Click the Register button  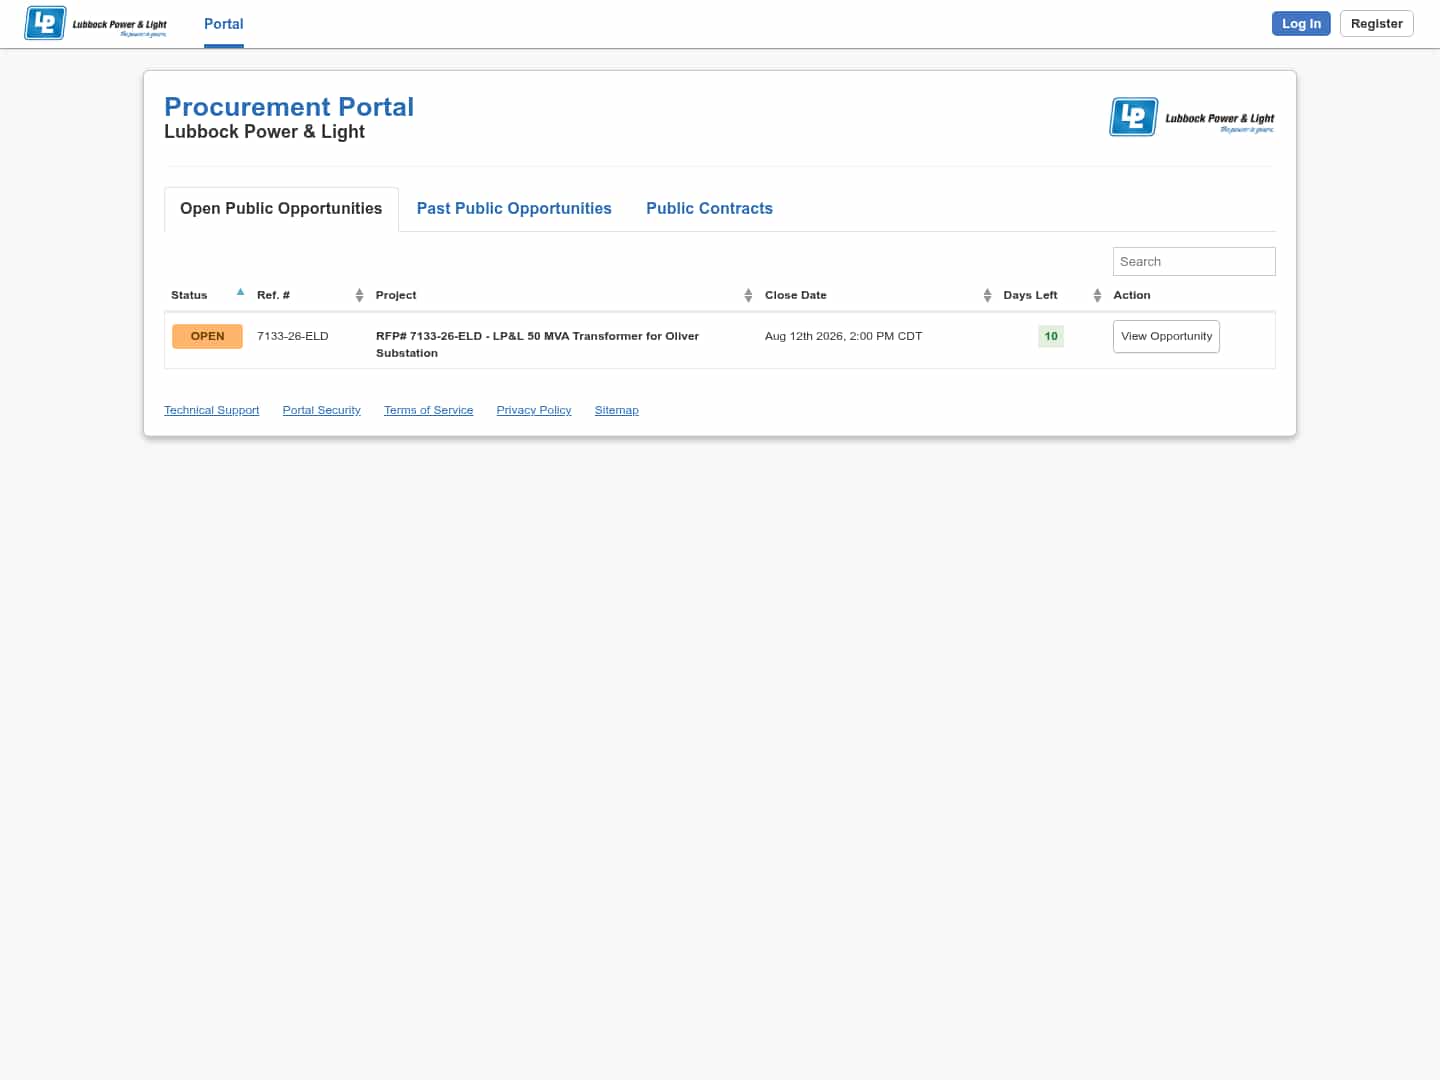pos(1377,24)
